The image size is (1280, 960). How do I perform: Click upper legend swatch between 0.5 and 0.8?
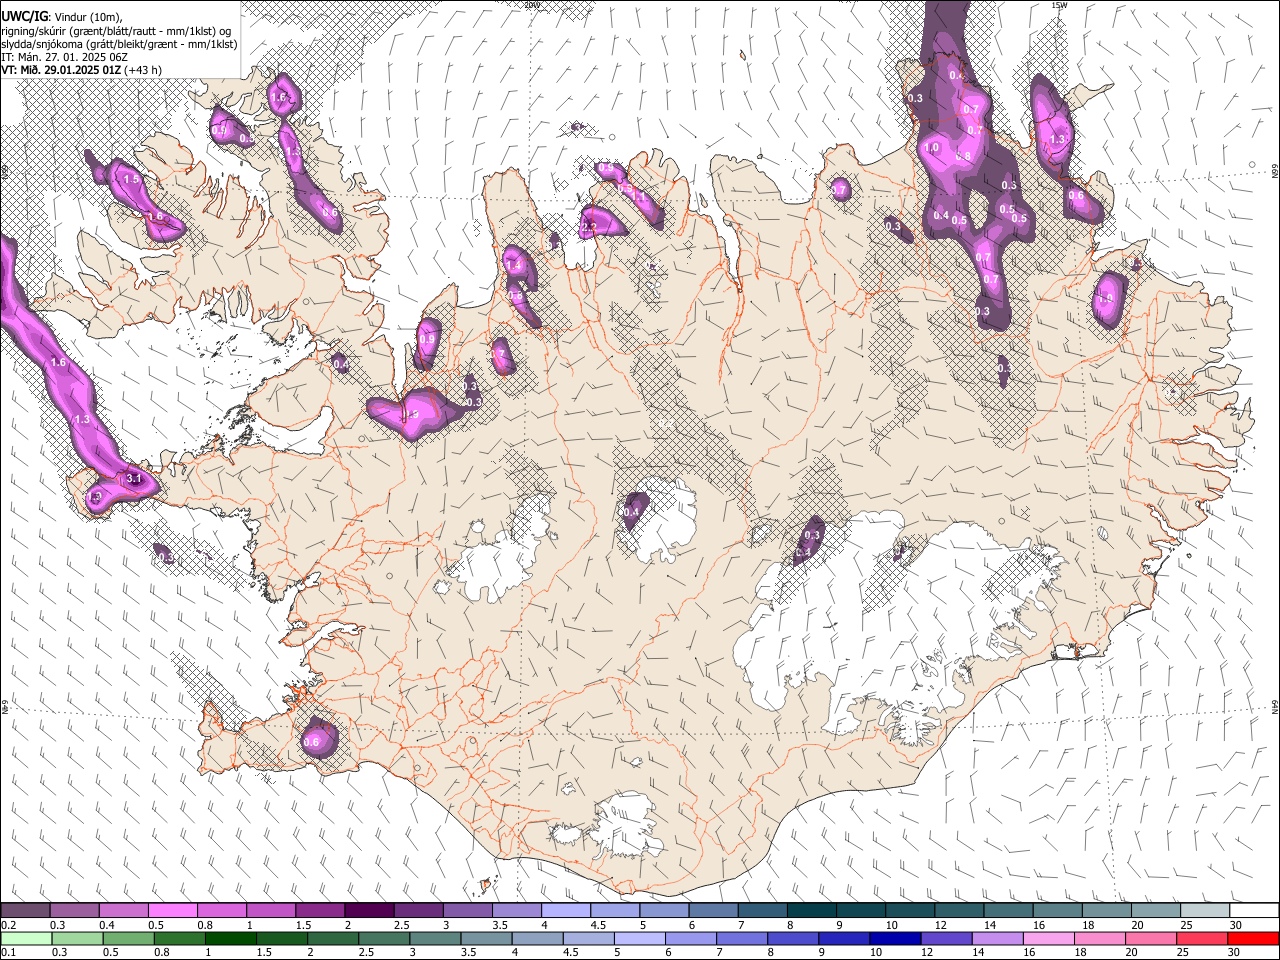[172, 910]
